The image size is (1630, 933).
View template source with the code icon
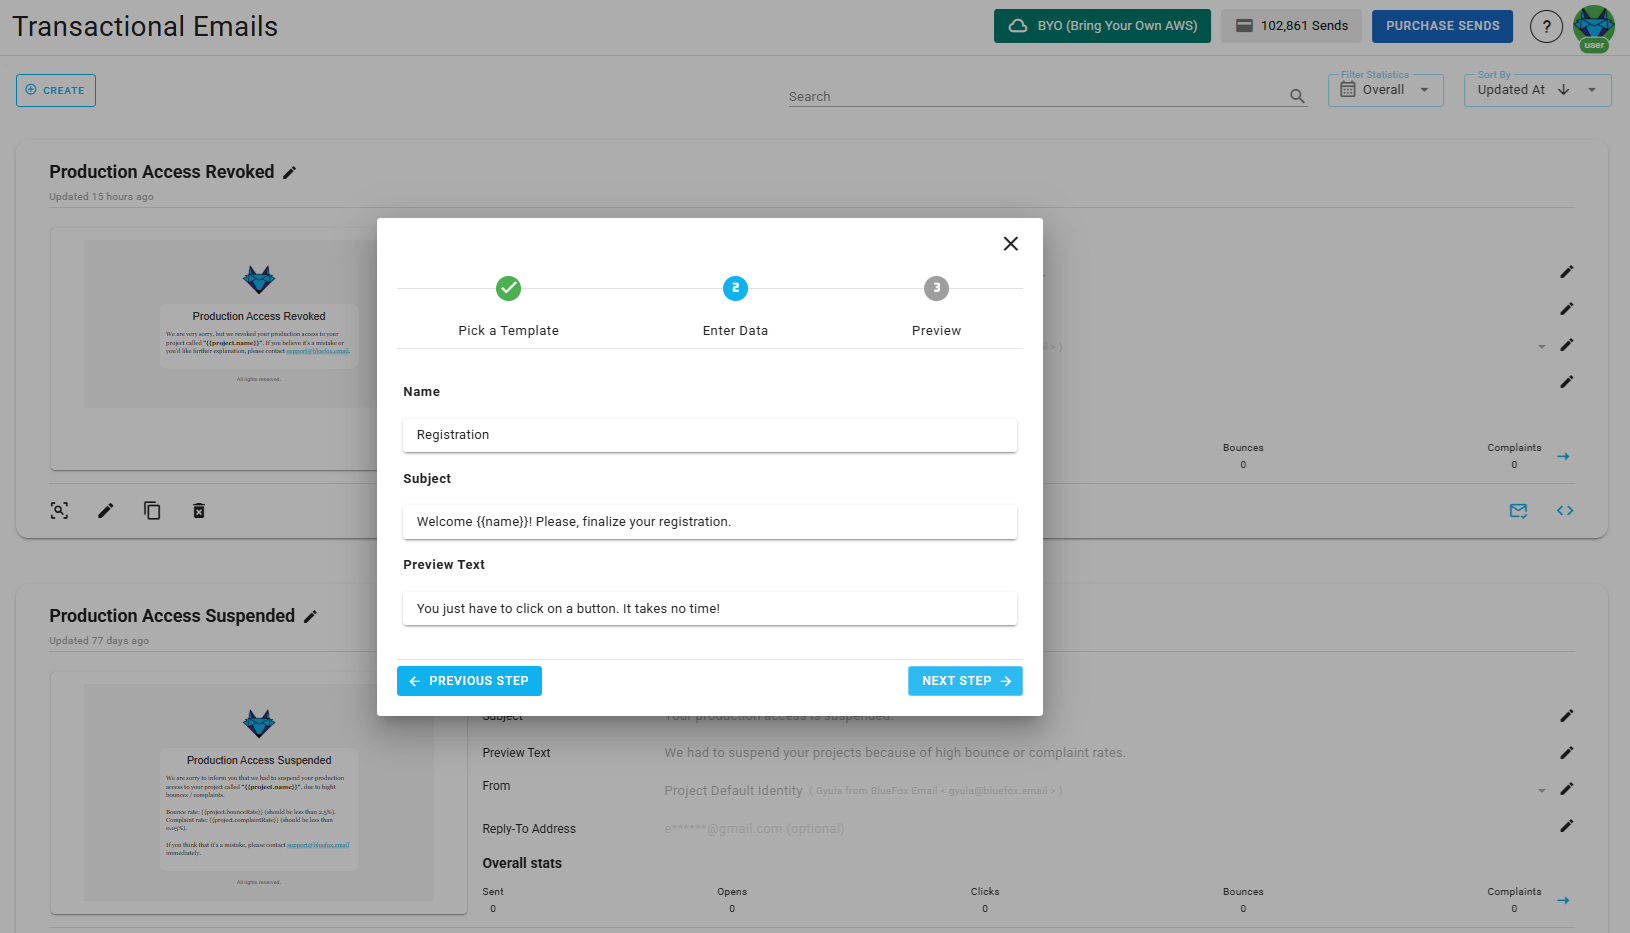[x=1565, y=511]
